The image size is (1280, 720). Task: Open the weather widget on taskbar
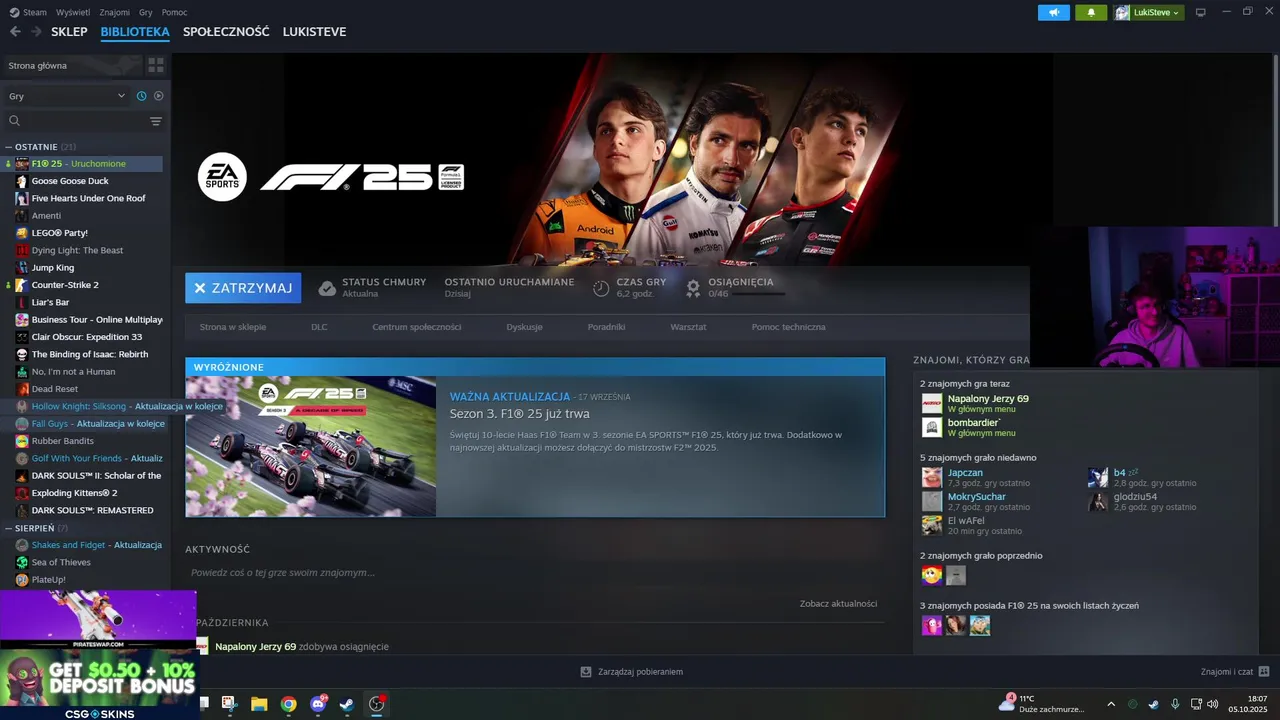point(1042,704)
